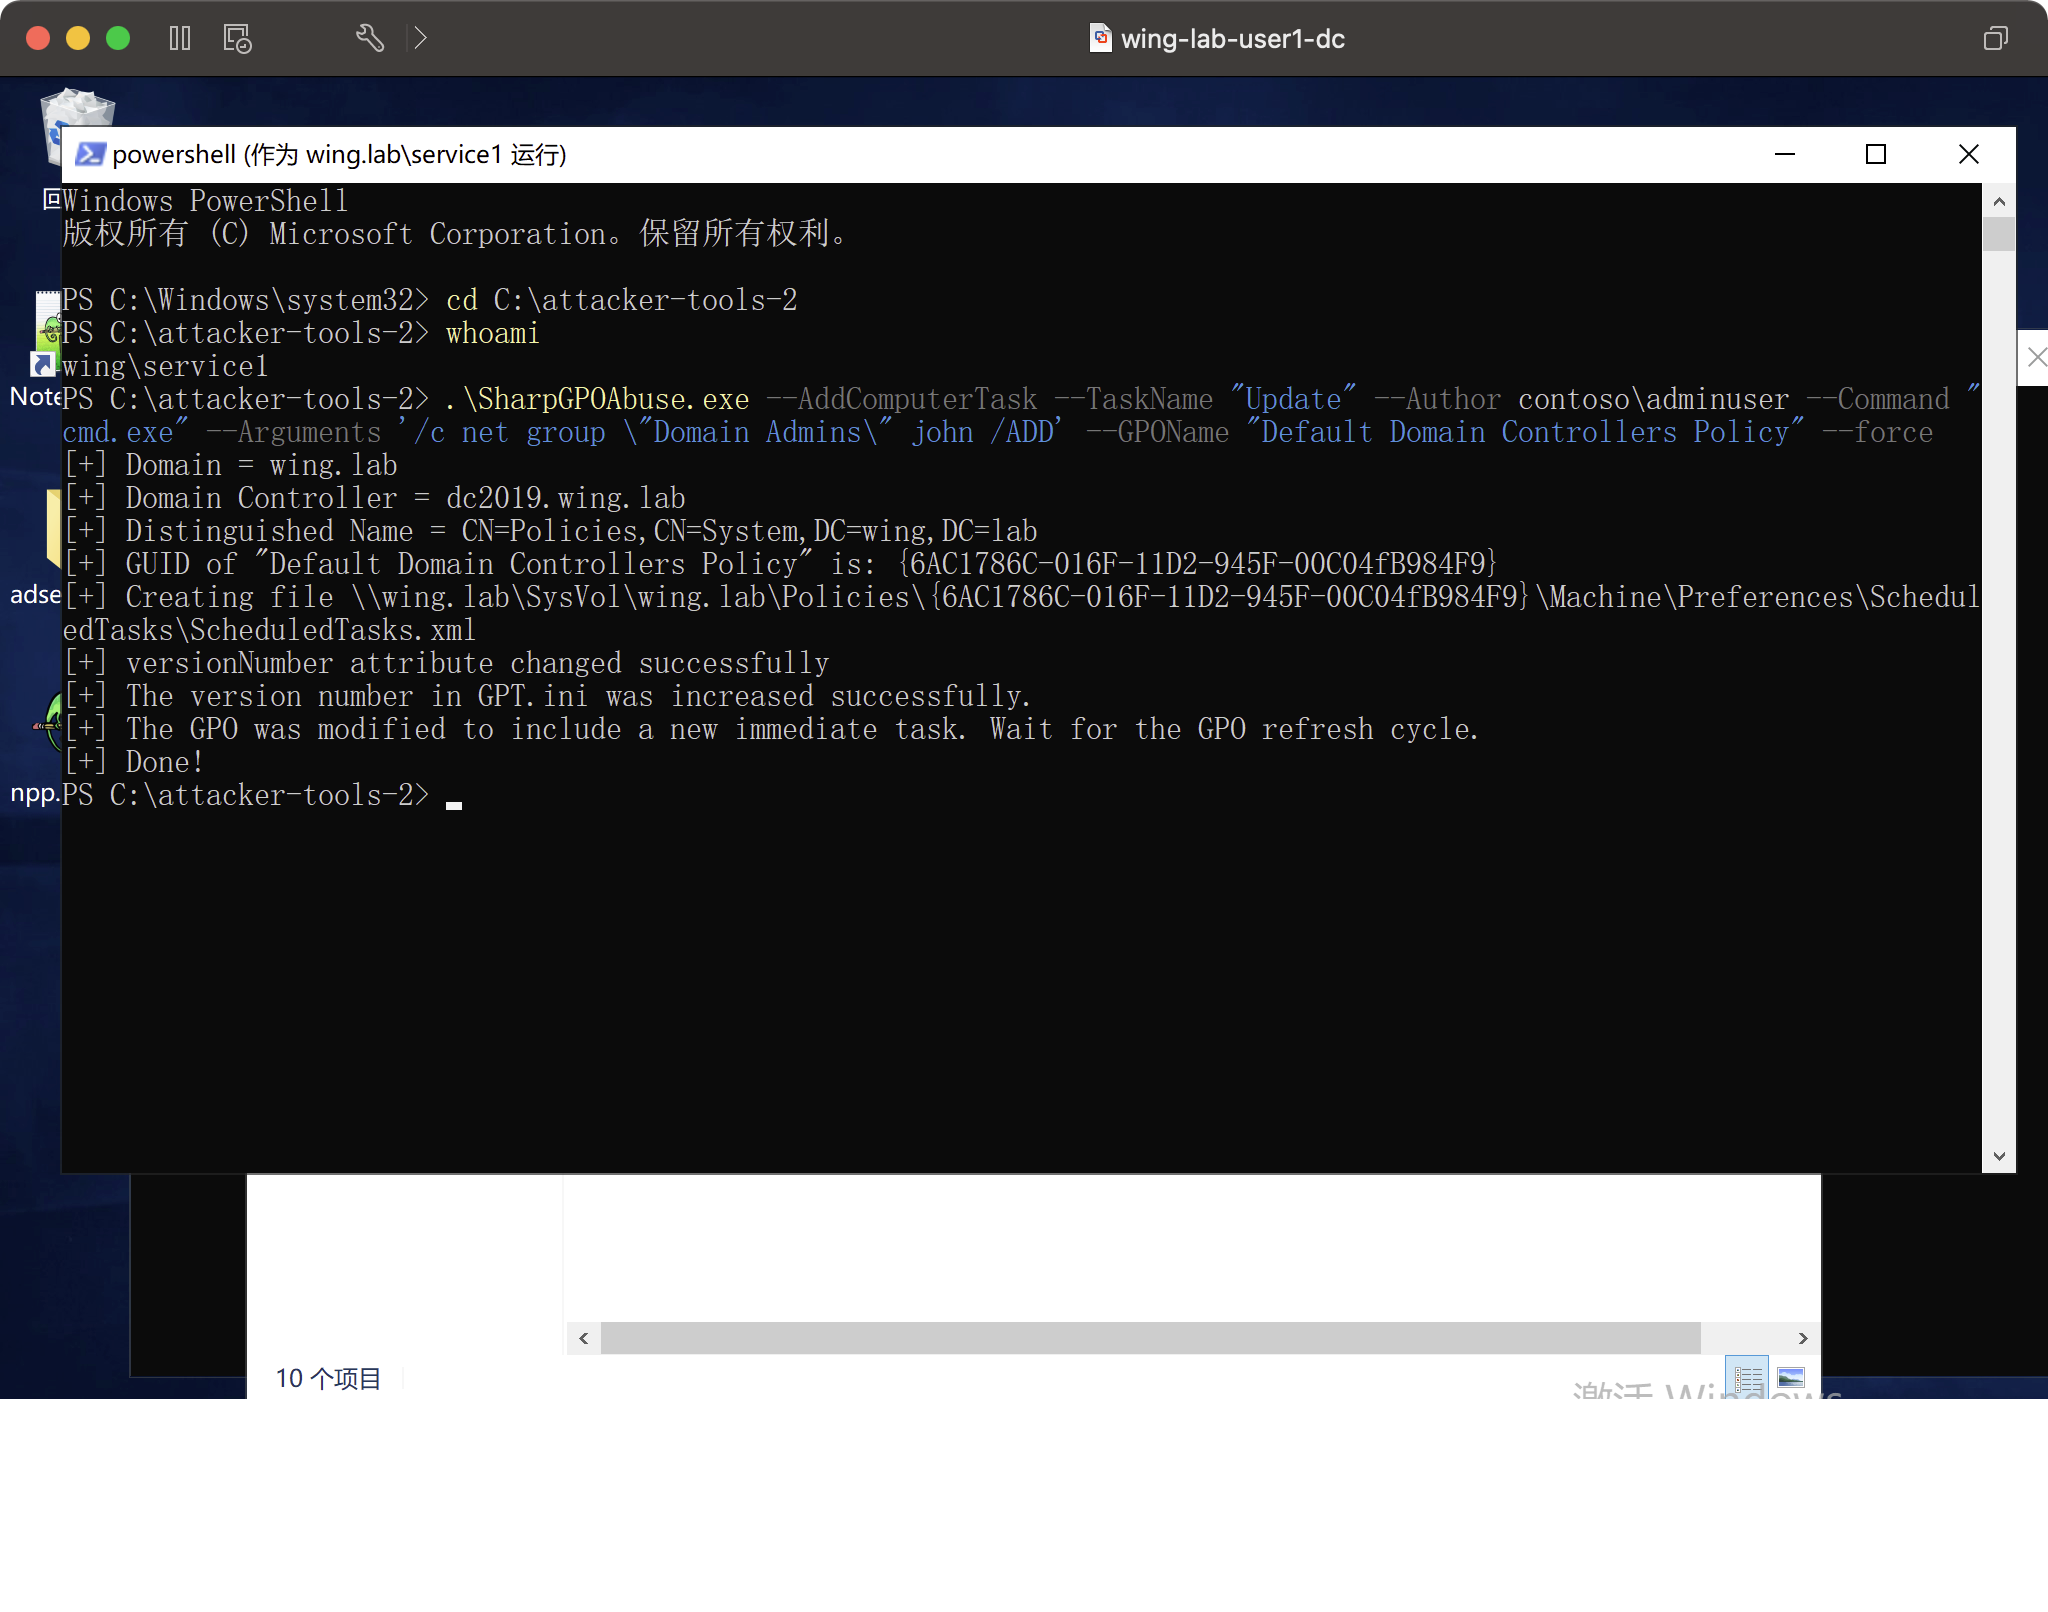Minimize the PowerShell window
Screen dimensions: 2048x1612
pos(1785,154)
